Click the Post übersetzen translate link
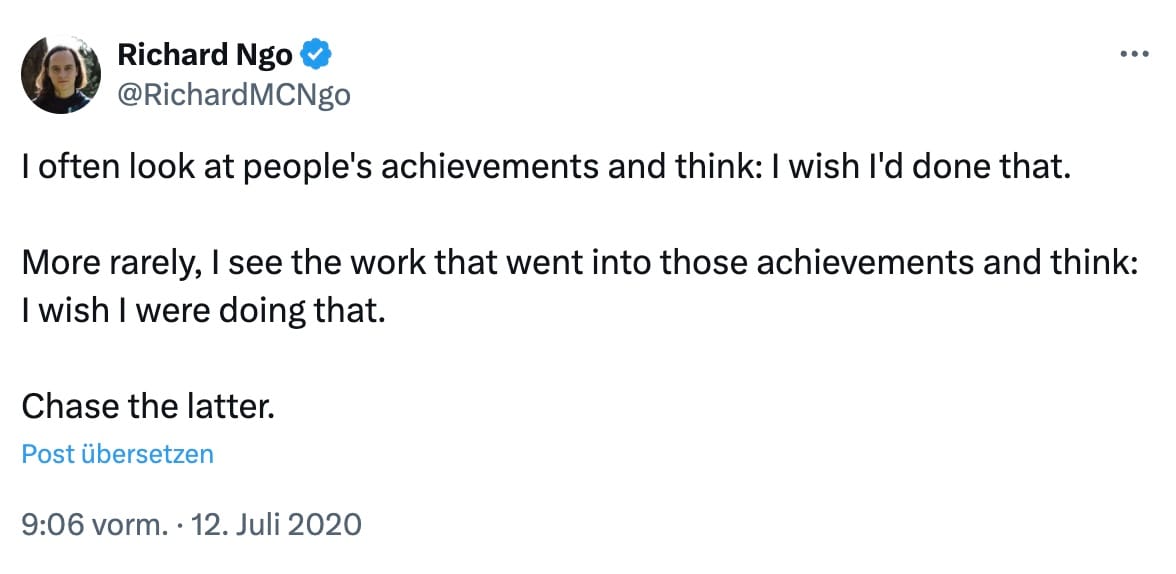Image resolution: width=1176 pixels, height=574 pixels. tap(117, 454)
